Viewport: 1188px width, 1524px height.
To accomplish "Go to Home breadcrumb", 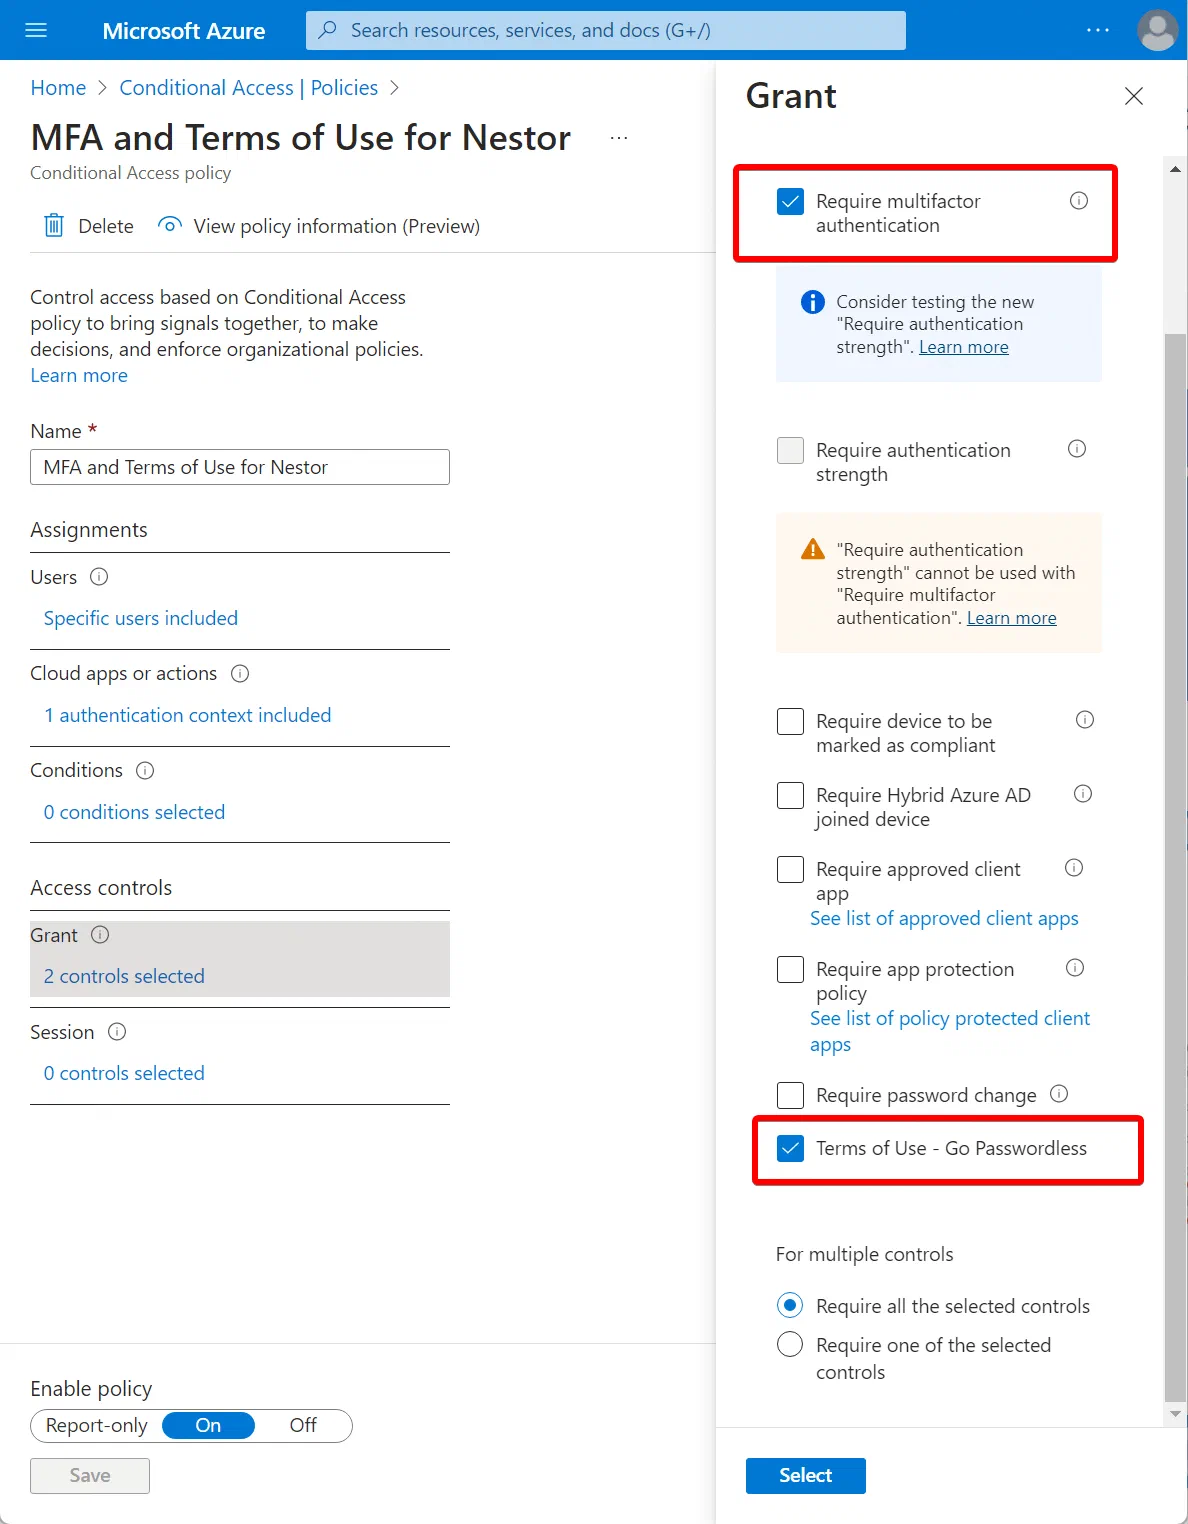I will 58,88.
